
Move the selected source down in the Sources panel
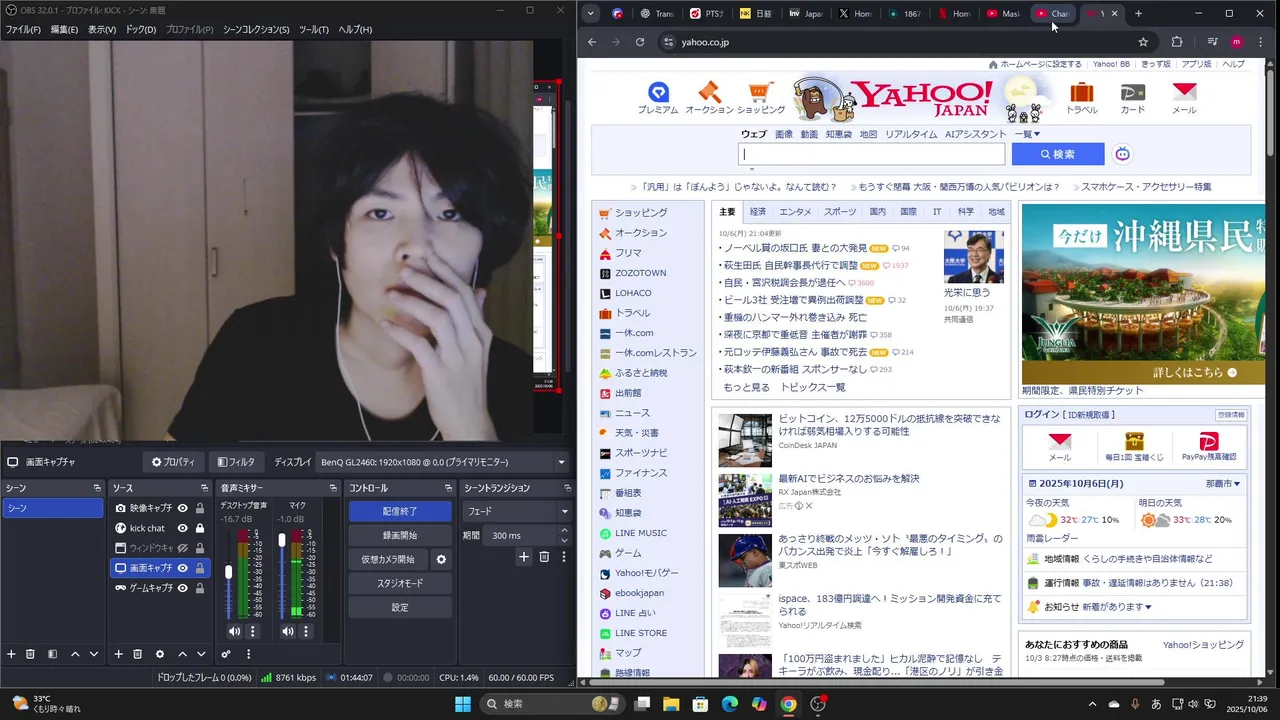coord(201,654)
